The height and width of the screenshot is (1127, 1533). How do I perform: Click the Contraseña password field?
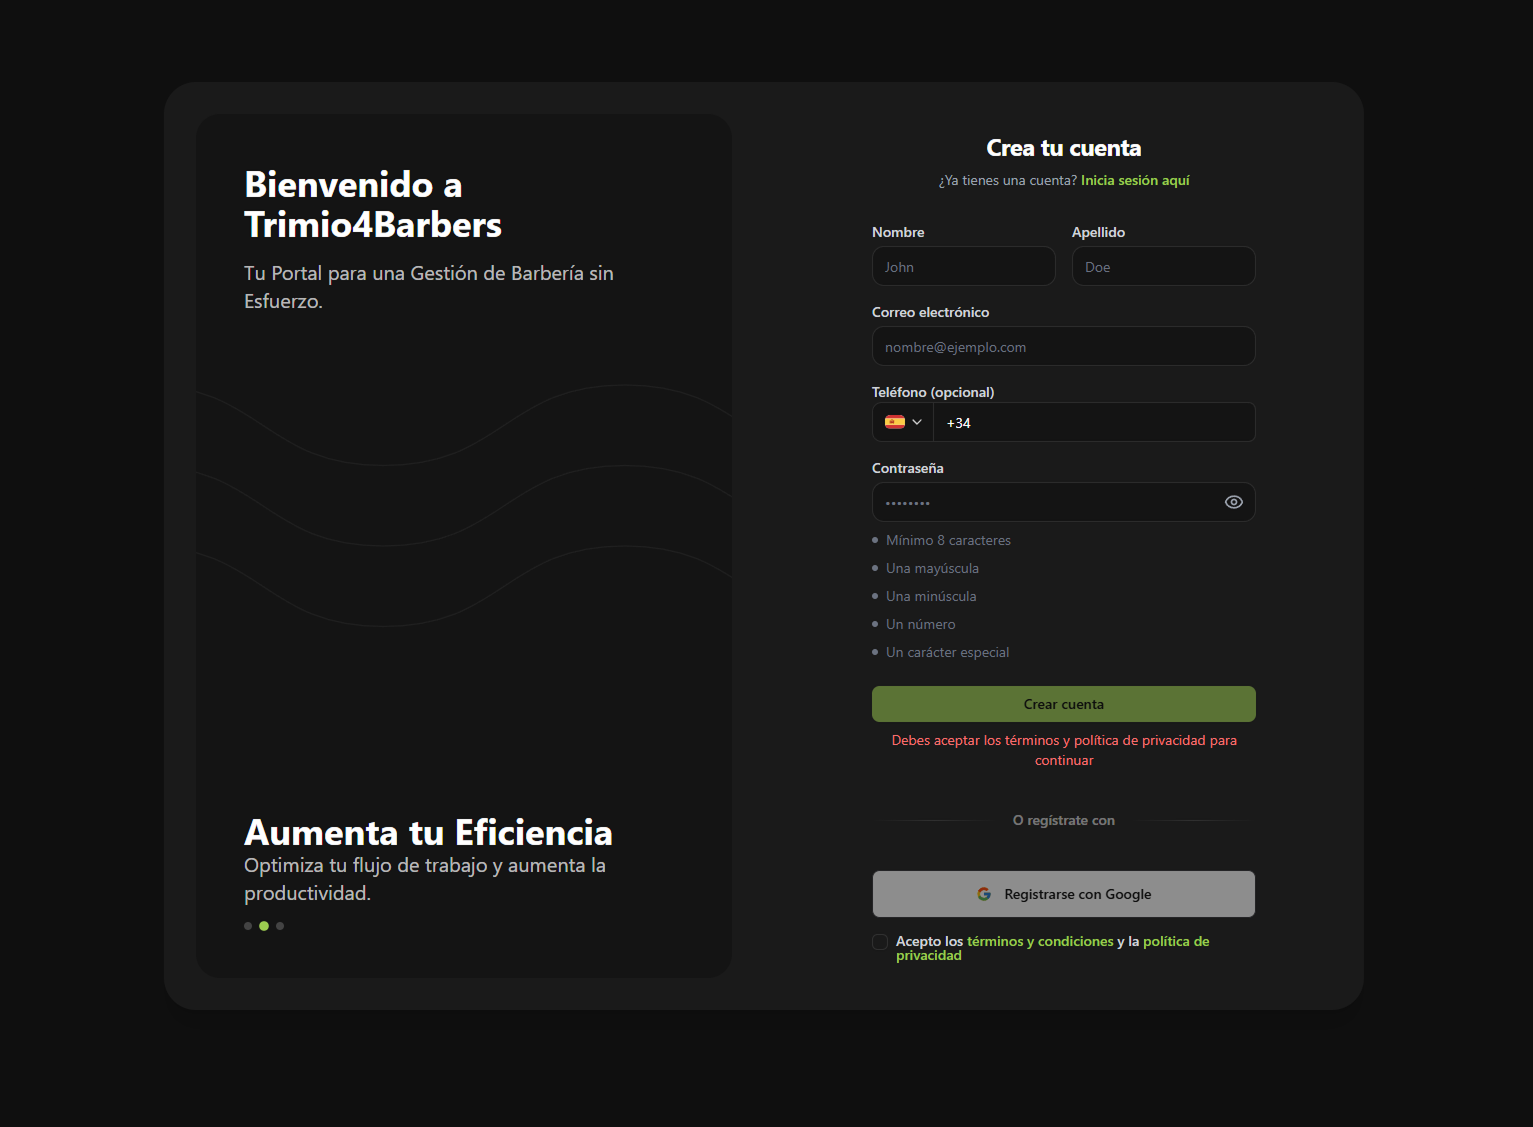[1063, 502]
